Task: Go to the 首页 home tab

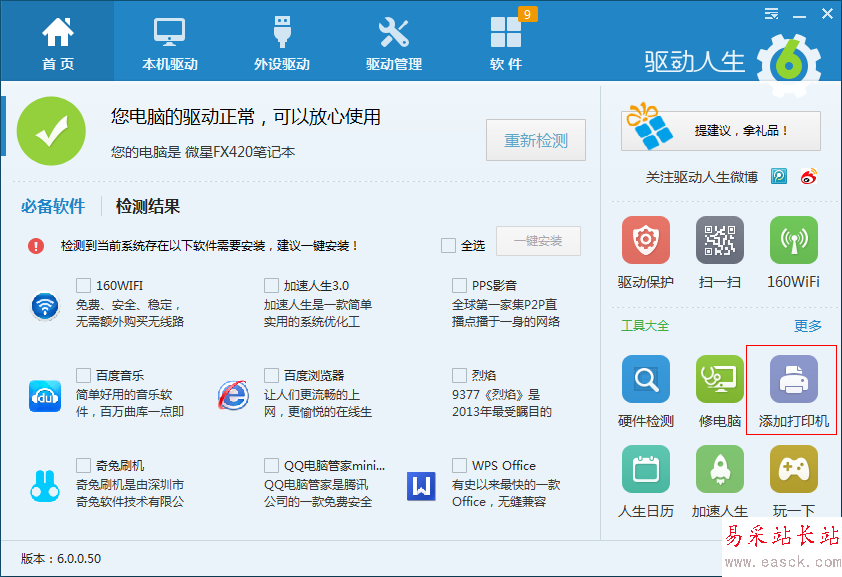Action: [57, 42]
